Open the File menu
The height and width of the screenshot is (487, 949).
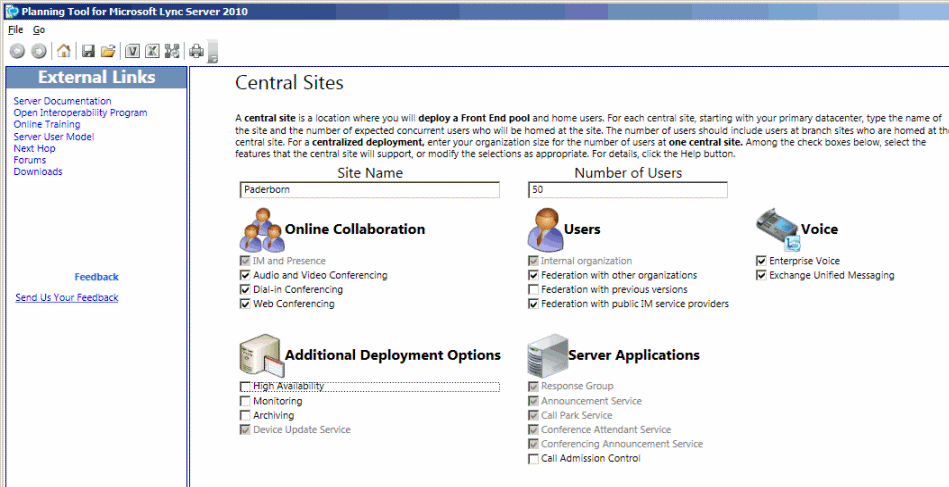coord(15,30)
